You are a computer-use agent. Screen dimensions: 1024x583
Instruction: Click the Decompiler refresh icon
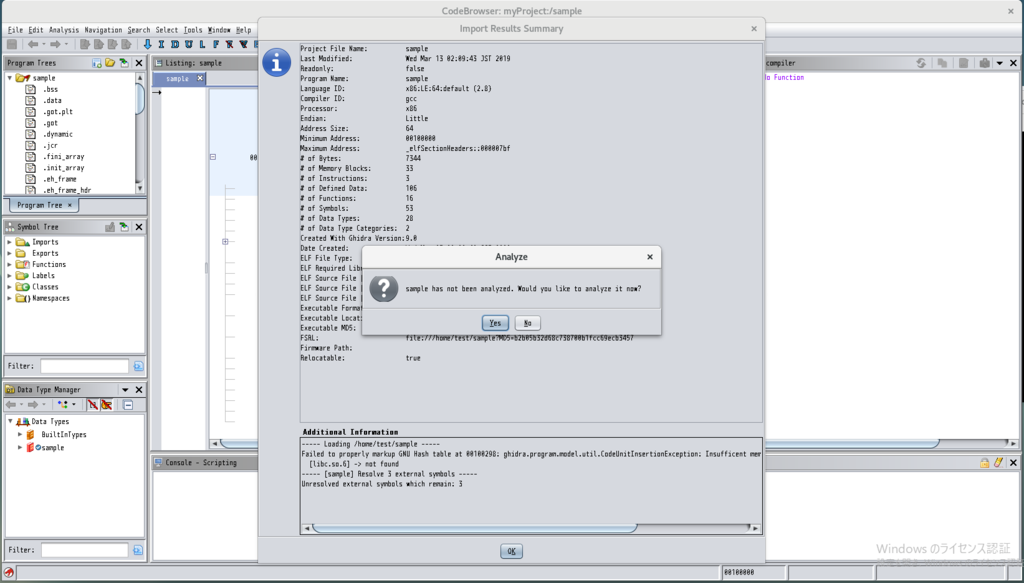pyautogui.click(x=921, y=63)
